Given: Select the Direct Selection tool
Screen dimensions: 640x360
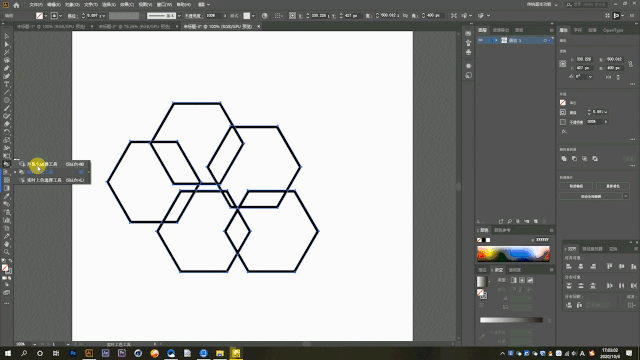Looking at the screenshot, I should coord(7,44).
